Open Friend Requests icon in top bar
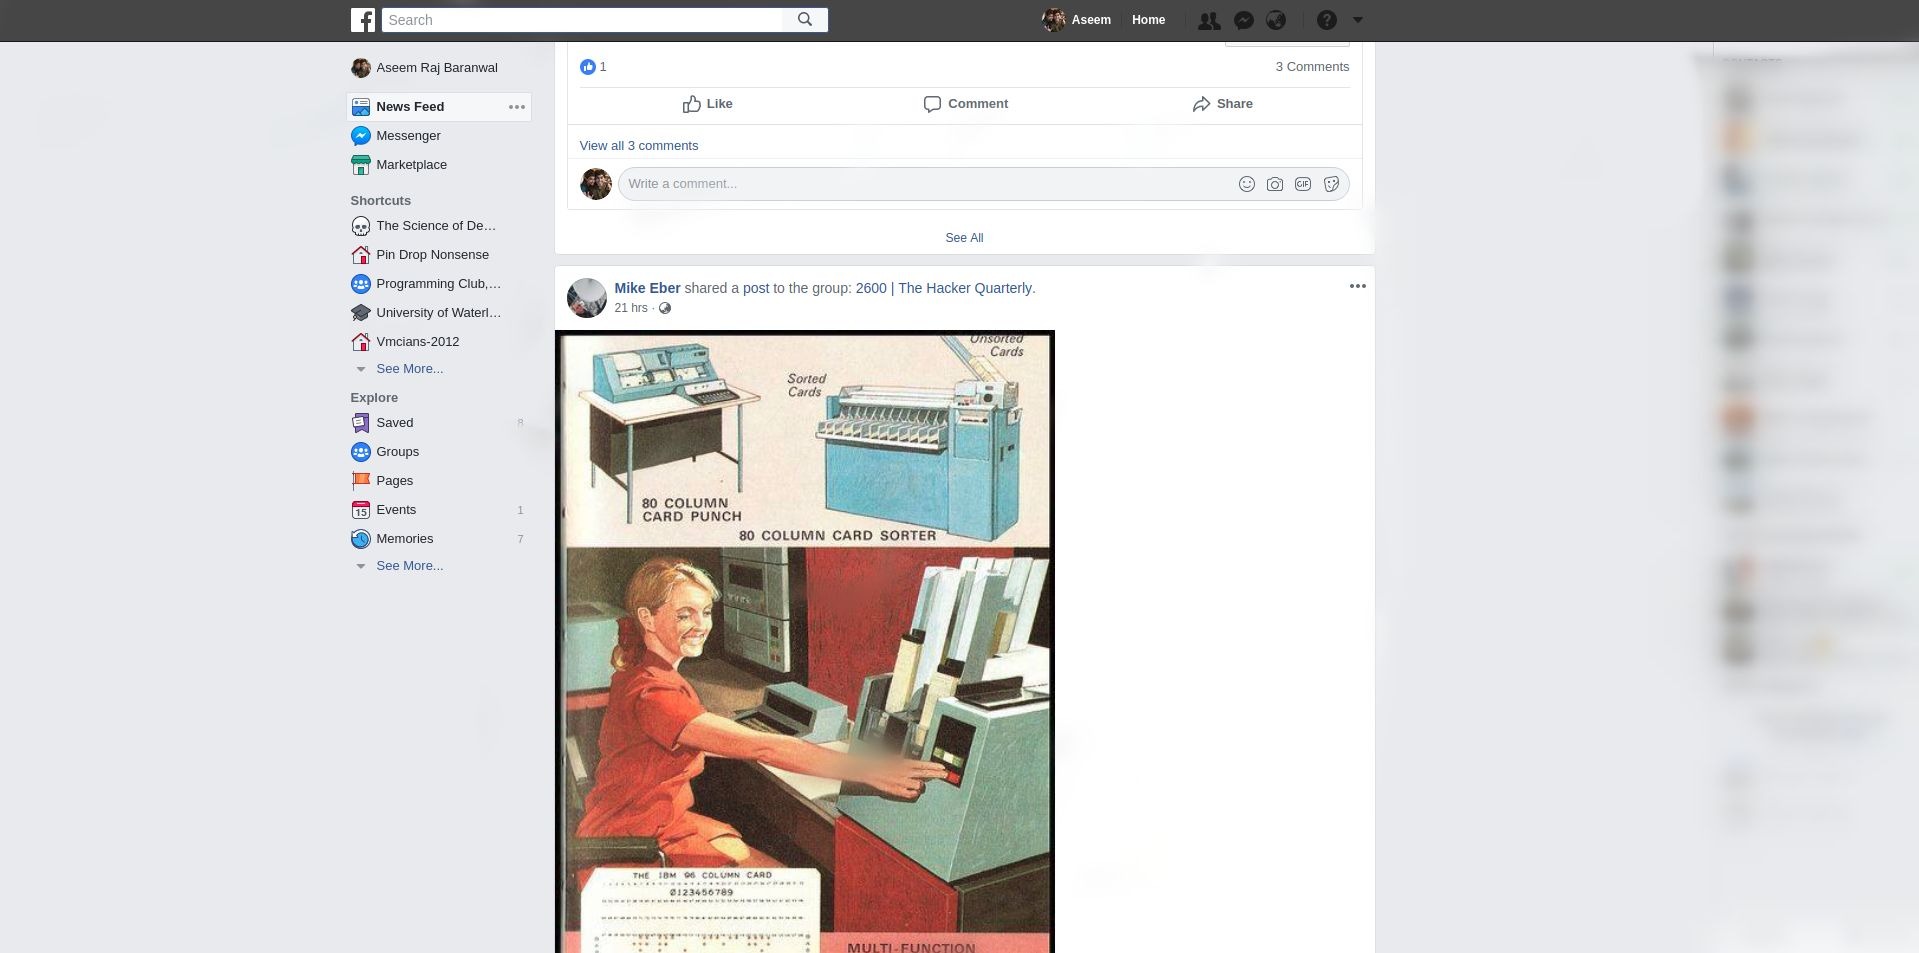1919x953 pixels. 1209,20
